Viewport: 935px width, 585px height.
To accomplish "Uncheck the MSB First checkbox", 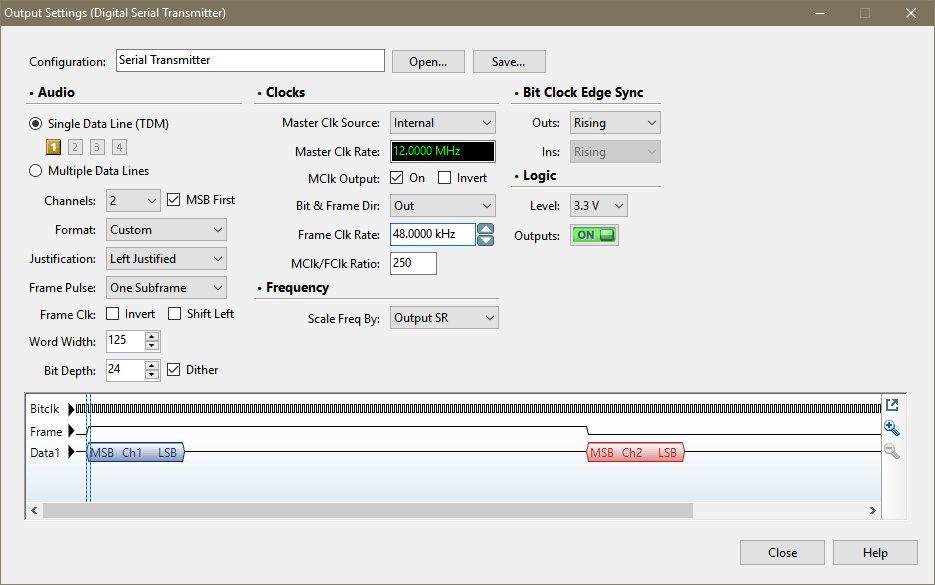I will tap(174, 200).
